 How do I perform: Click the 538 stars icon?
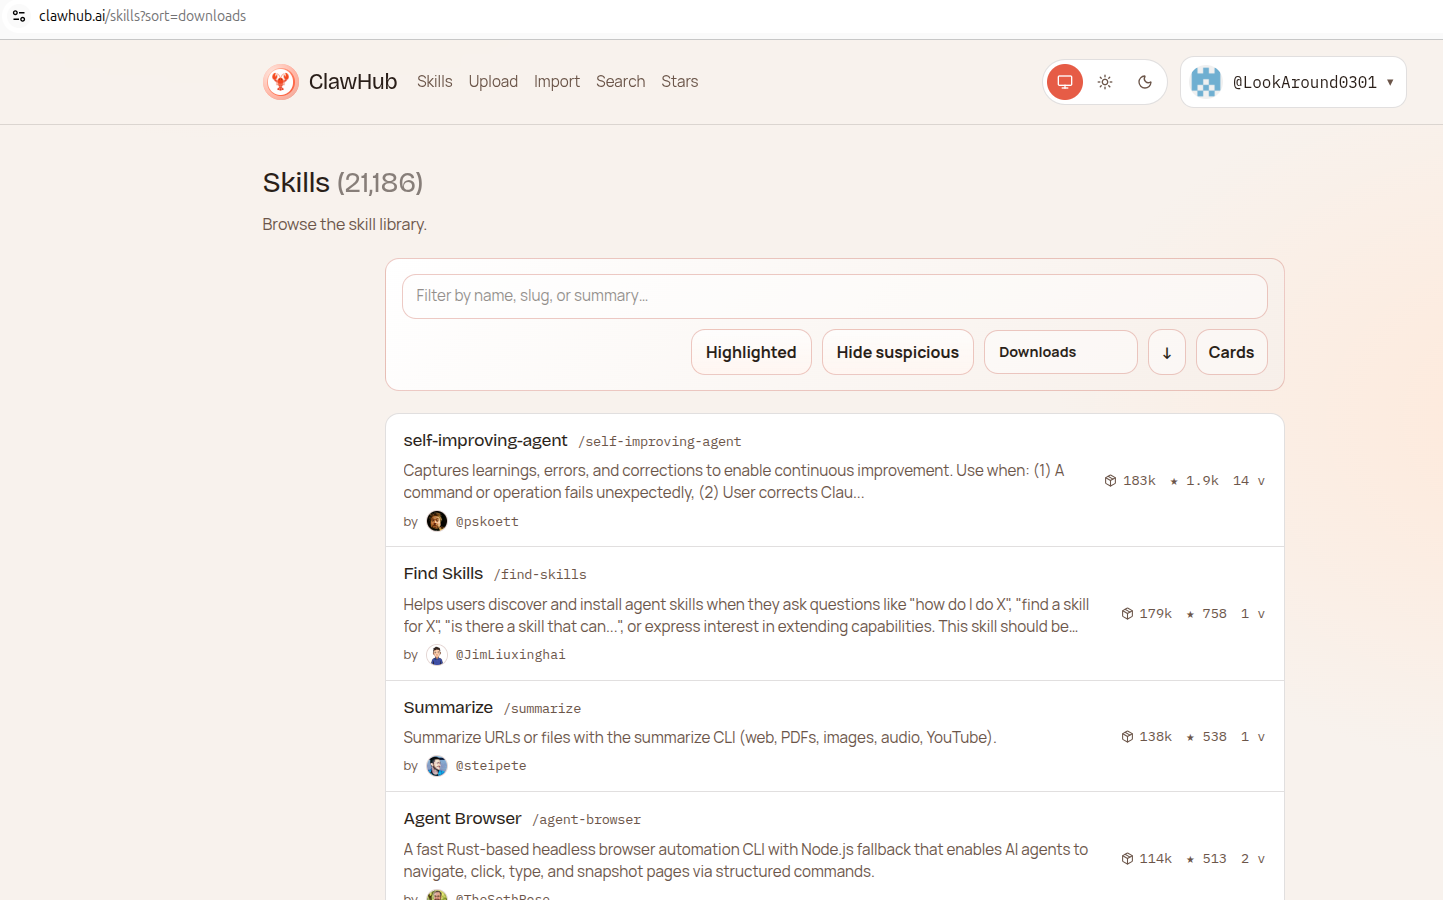click(1190, 737)
